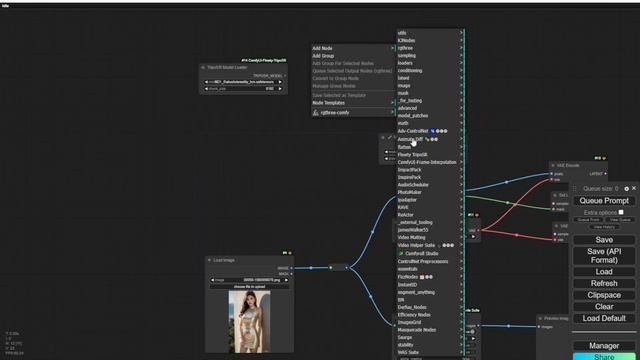Click the Refresh button

pyautogui.click(x=604, y=283)
